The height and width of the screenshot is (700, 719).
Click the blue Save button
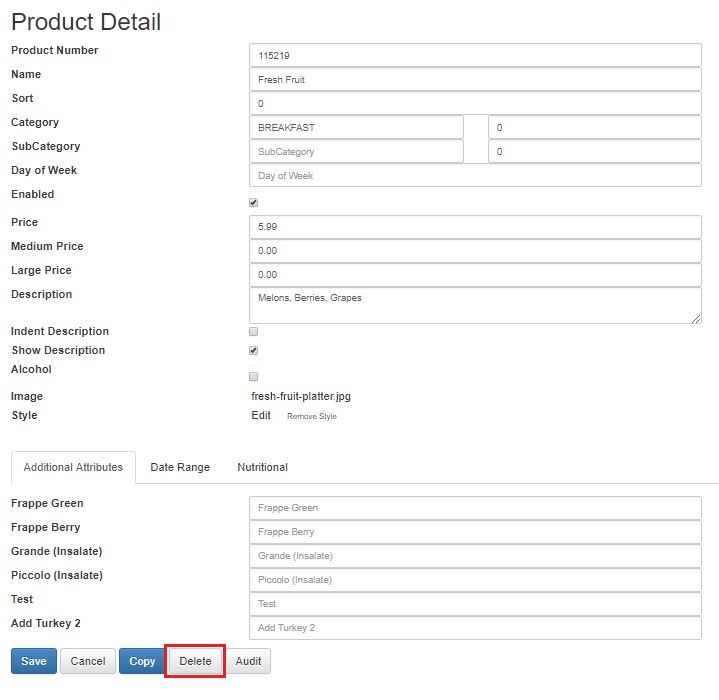(34, 661)
